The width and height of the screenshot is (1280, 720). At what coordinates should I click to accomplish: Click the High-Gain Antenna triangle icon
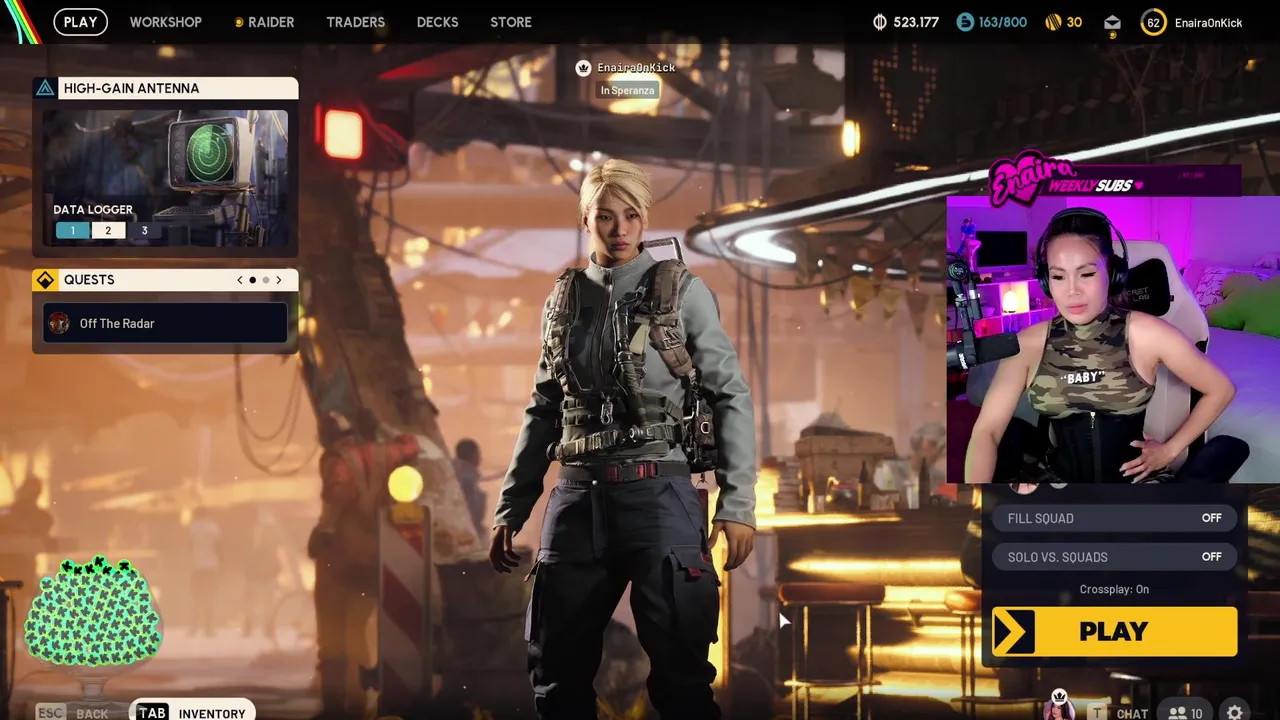point(45,88)
